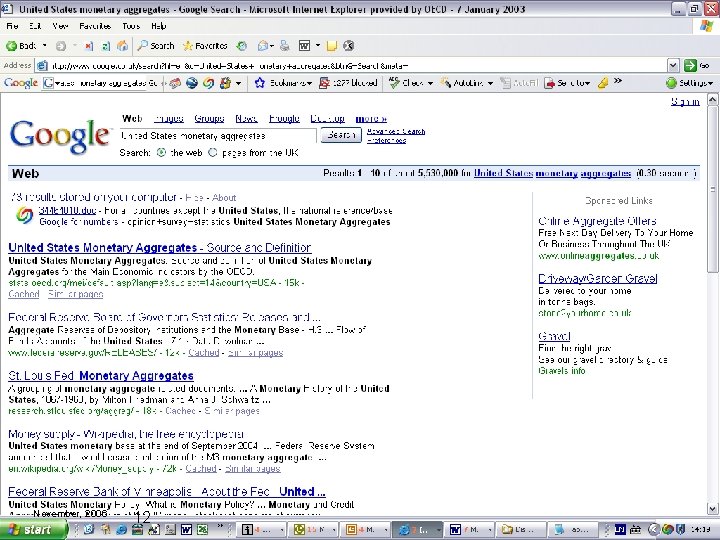The height and width of the screenshot is (540, 720).
Task: Click the Google search query input field
Action: [218, 135]
